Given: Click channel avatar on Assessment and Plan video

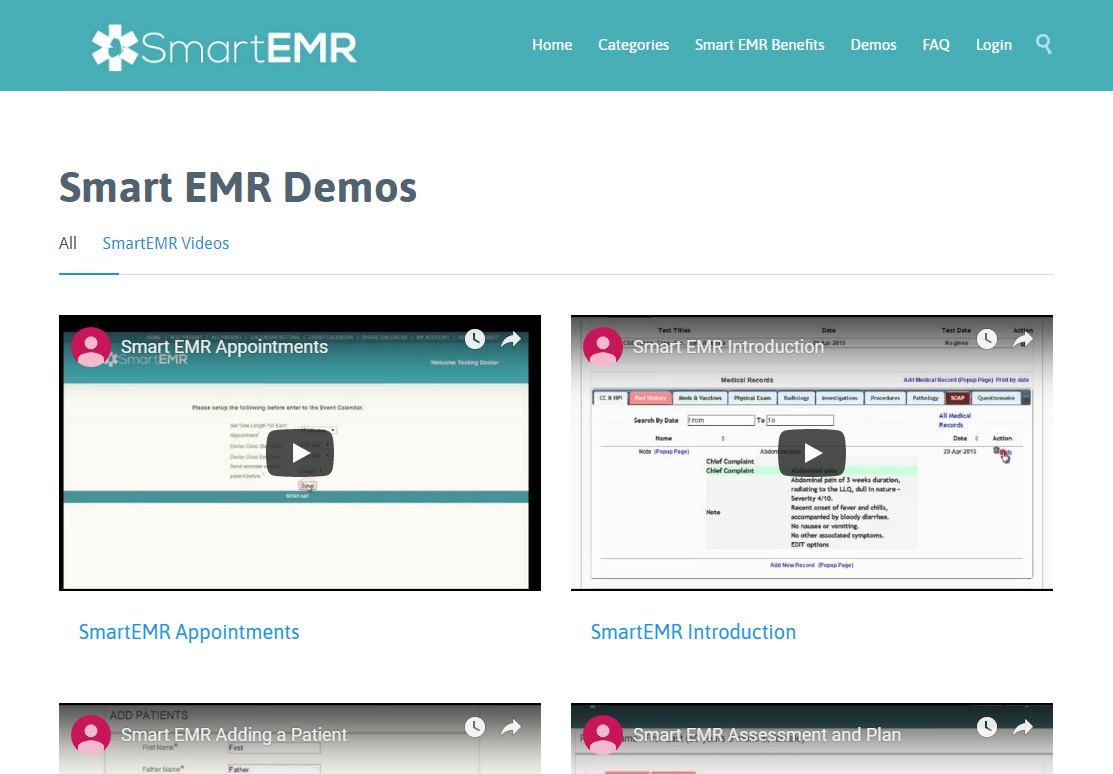Looking at the screenshot, I should click(603, 734).
